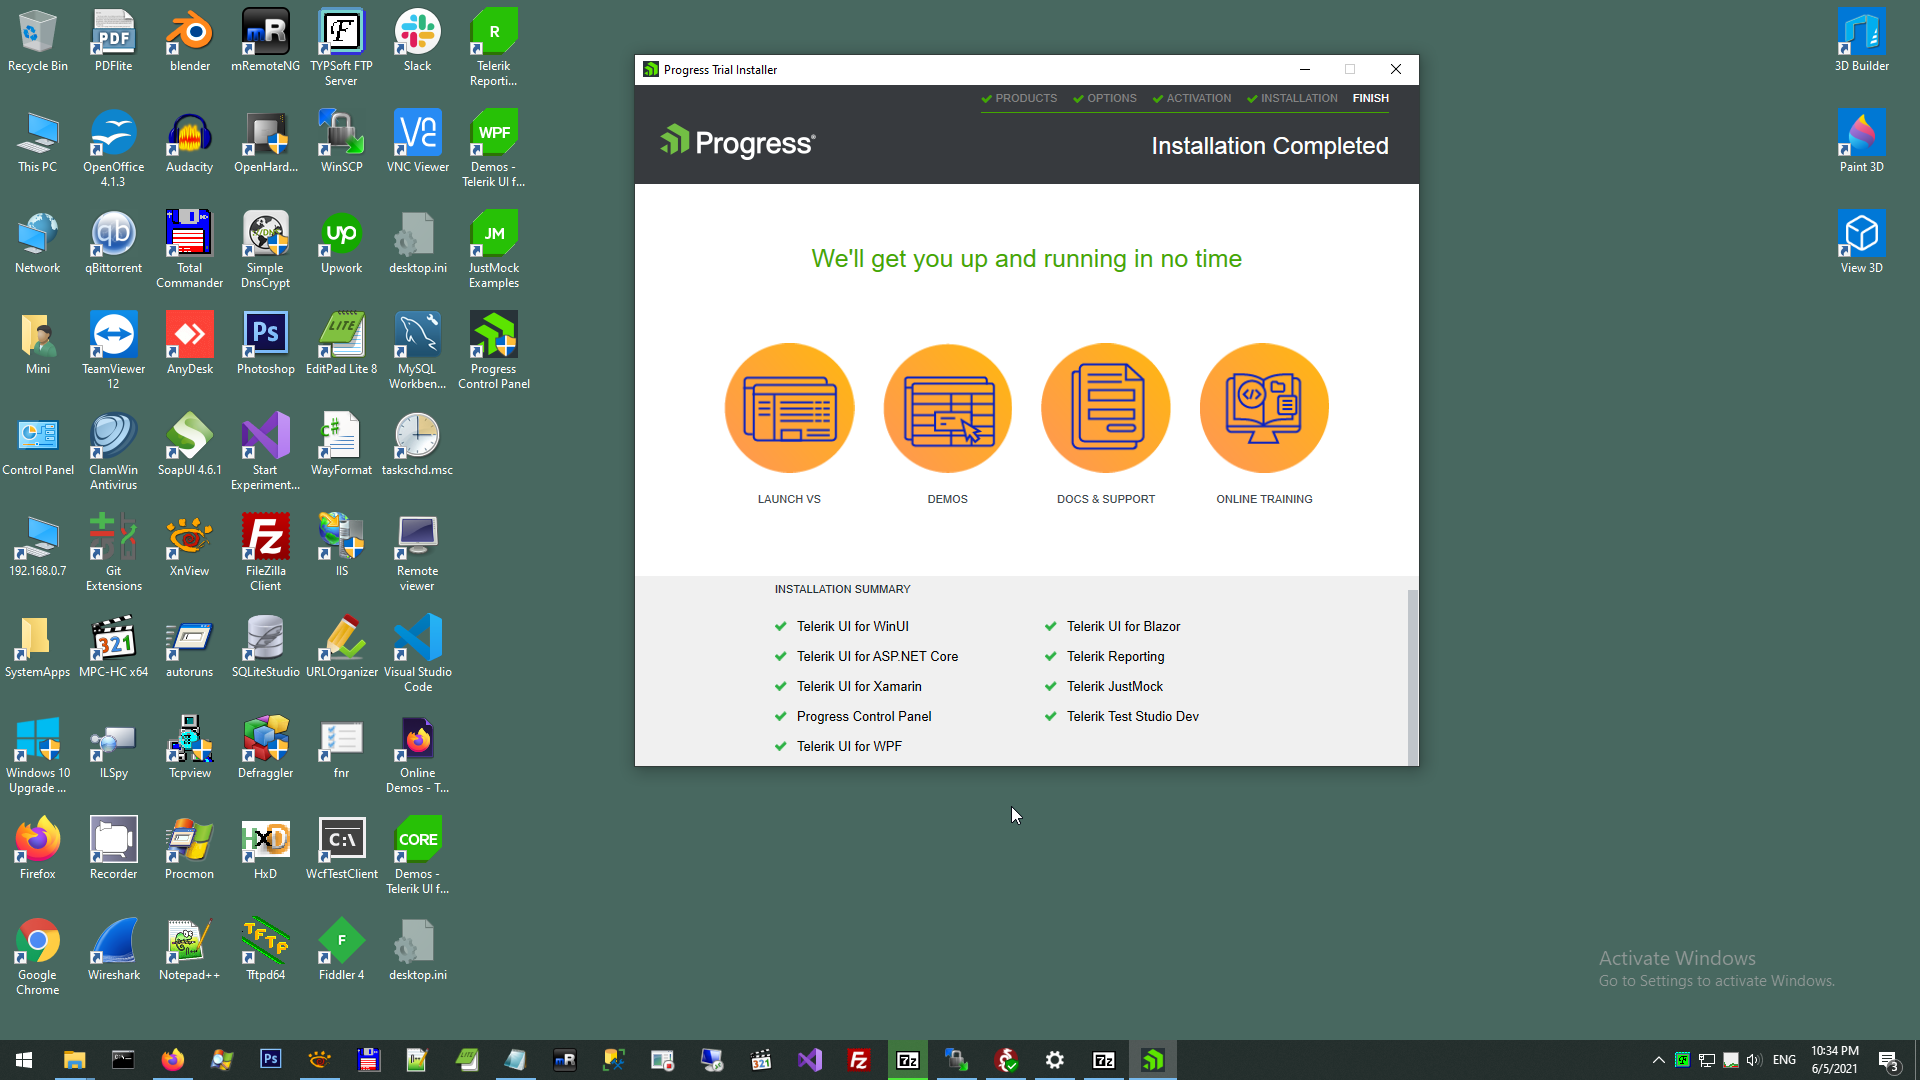
Task: Click the Online Training circle icon
Action: coord(1264,408)
